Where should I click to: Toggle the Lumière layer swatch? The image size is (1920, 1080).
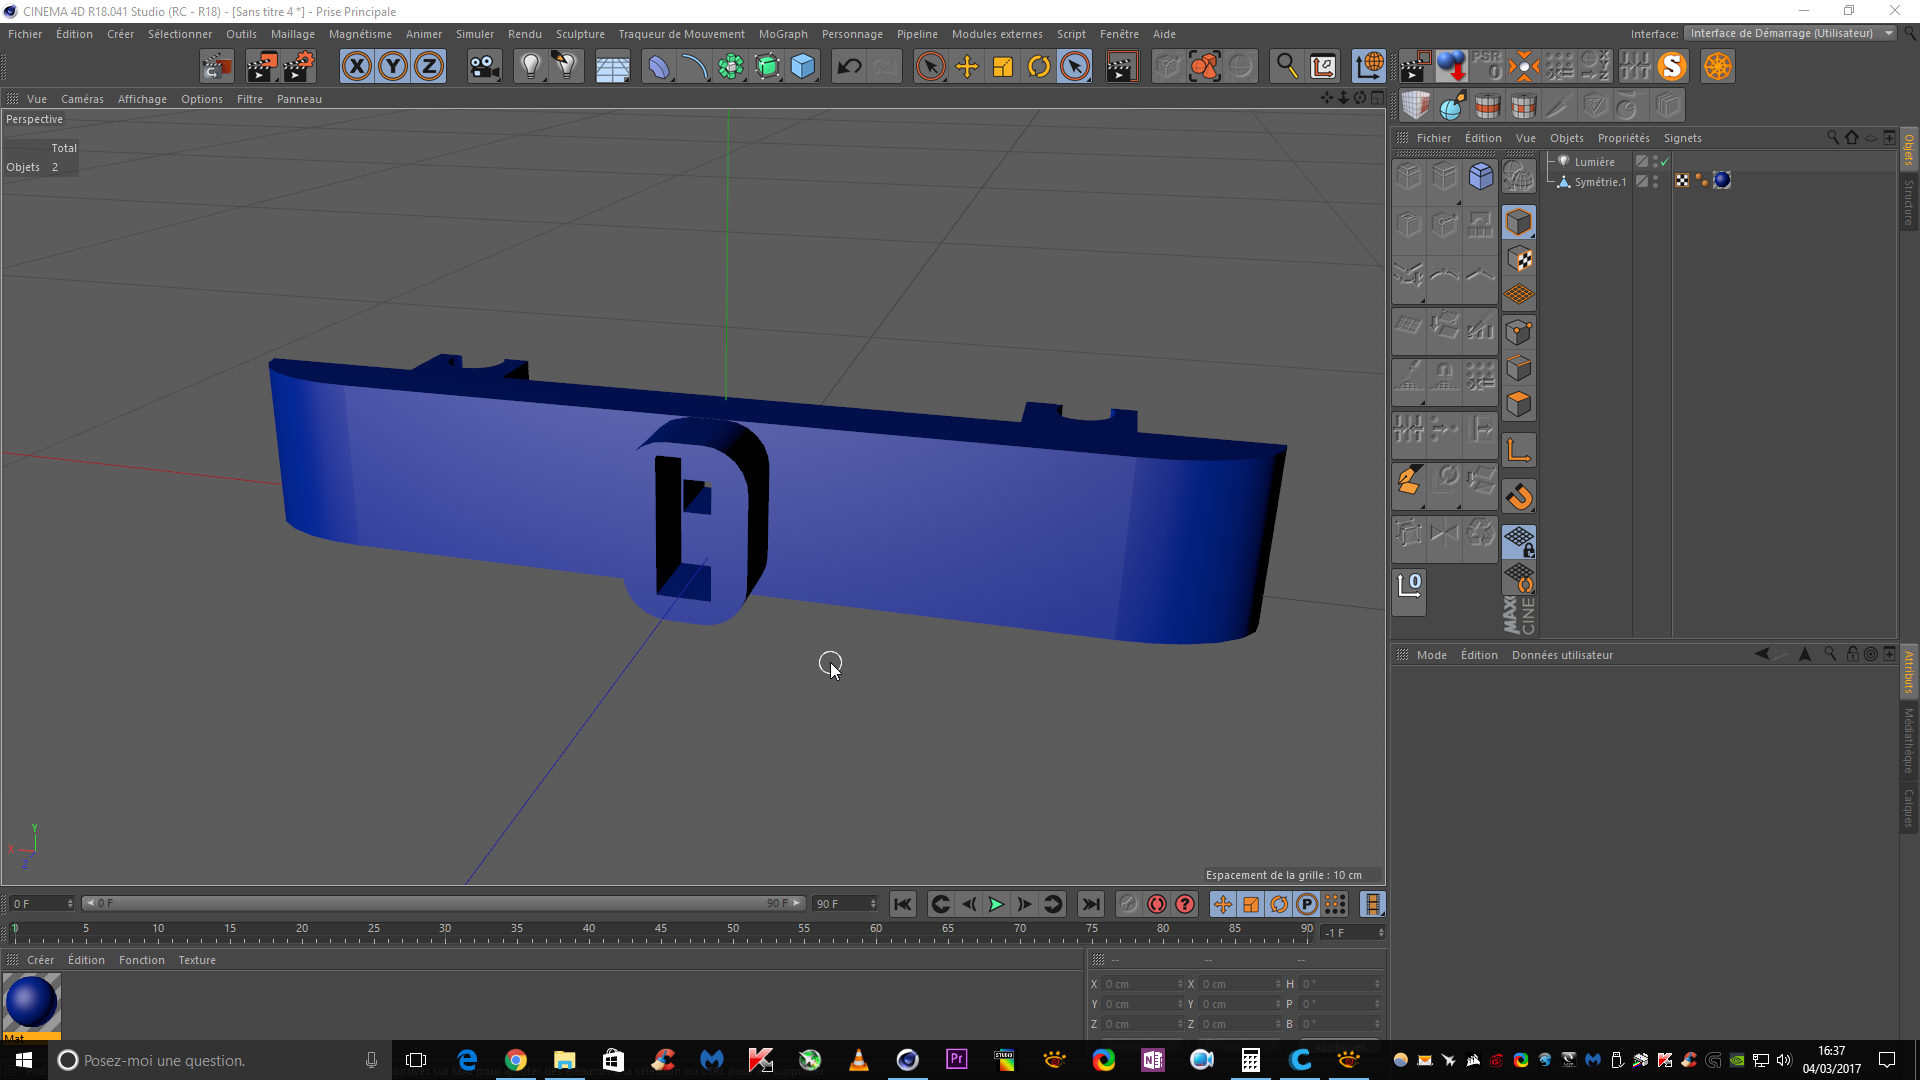click(1641, 162)
